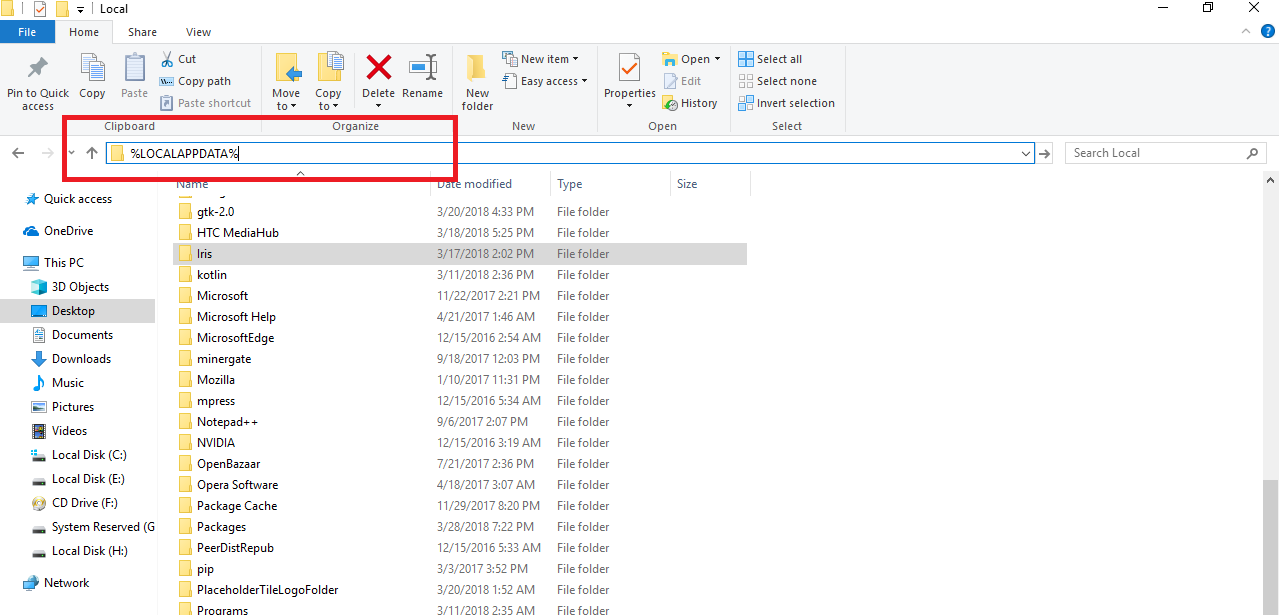Click the Copy ribbon icon
The image size is (1279, 615).
92,68
